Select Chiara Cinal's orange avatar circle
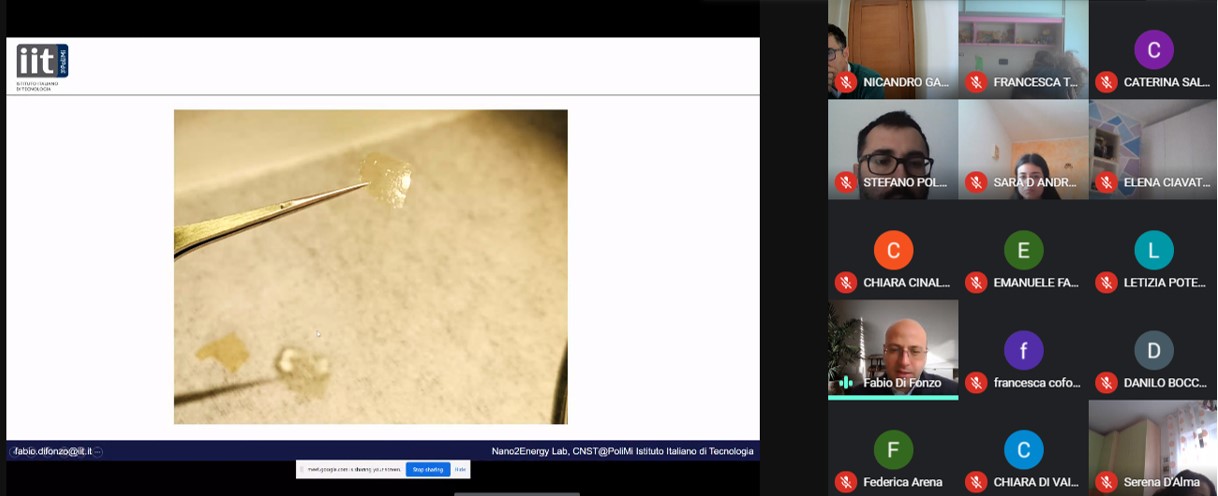This screenshot has height=496, width=1218. (893, 250)
